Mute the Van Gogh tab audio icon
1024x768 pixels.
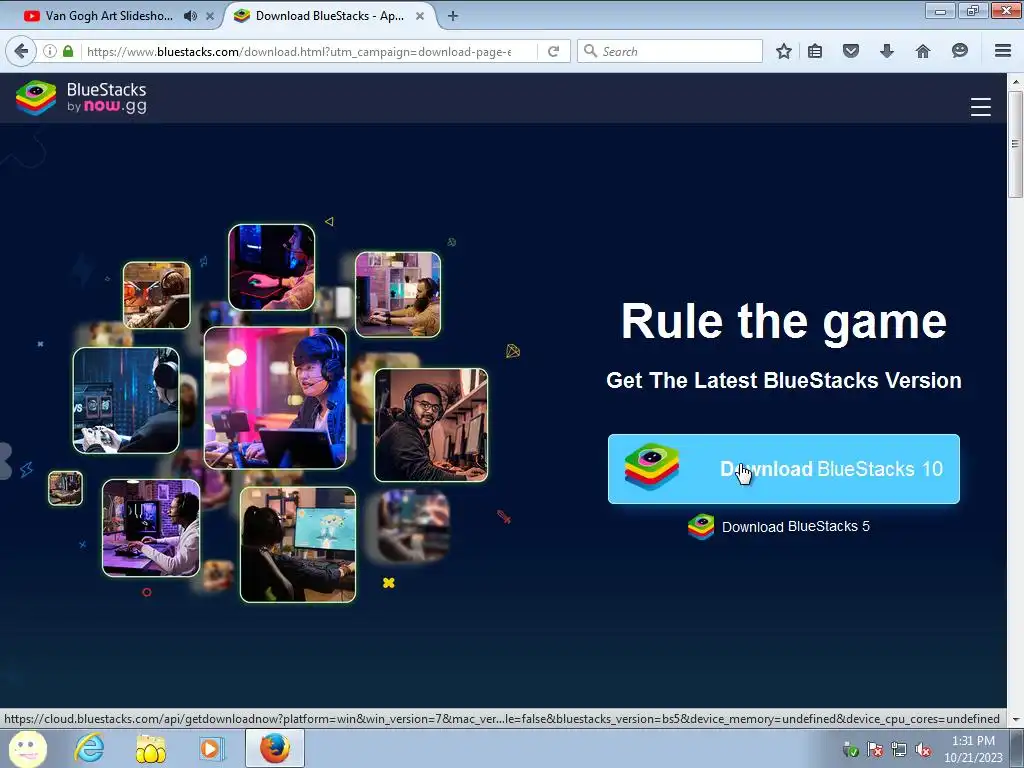tap(190, 16)
